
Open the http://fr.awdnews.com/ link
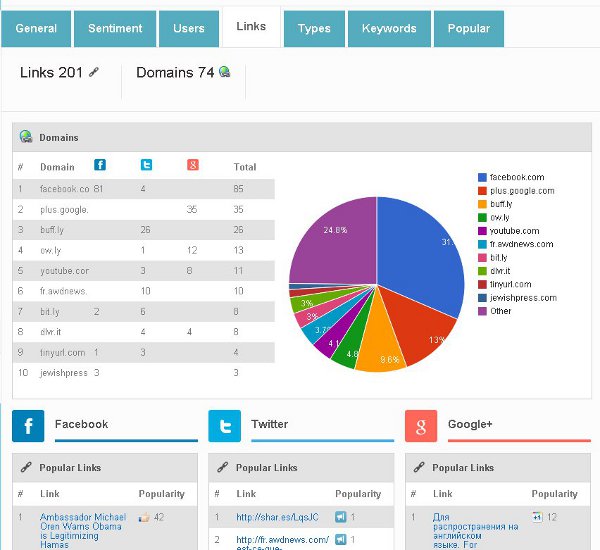(282, 543)
